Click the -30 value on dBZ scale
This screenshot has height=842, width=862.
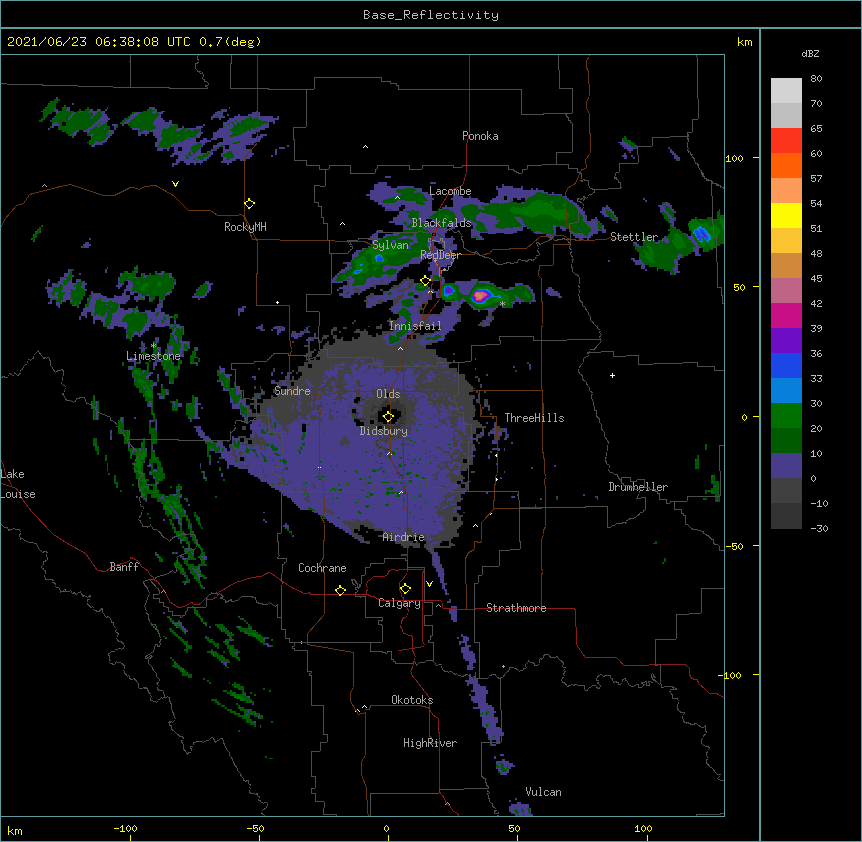(819, 528)
